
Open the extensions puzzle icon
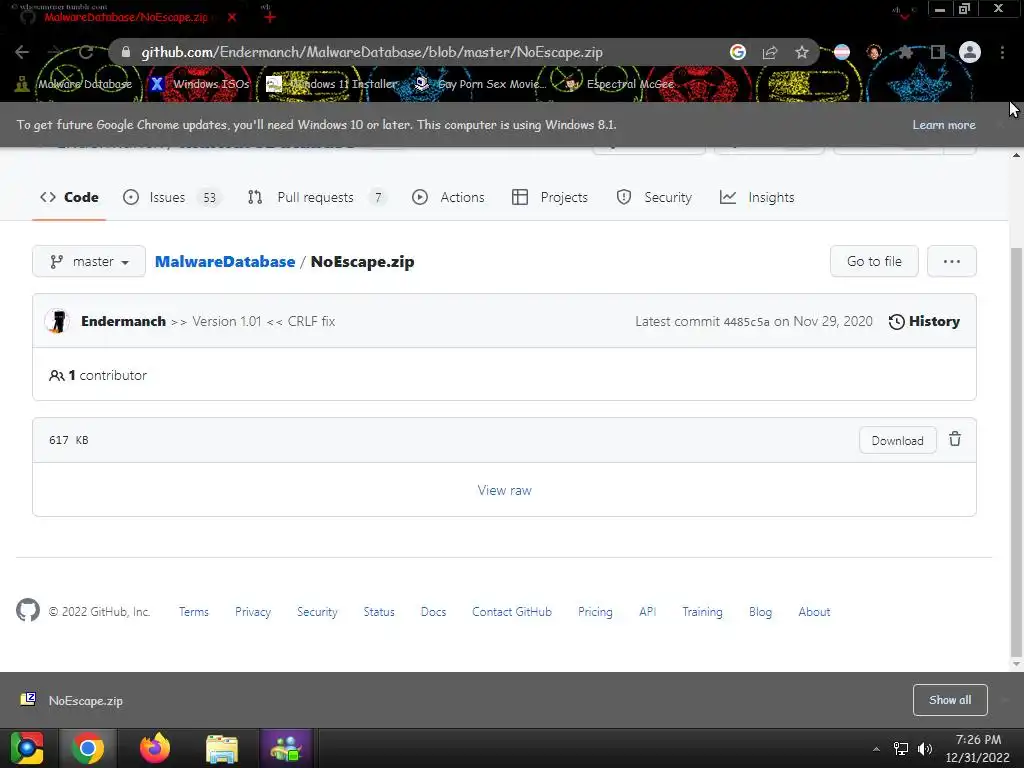[x=906, y=52]
